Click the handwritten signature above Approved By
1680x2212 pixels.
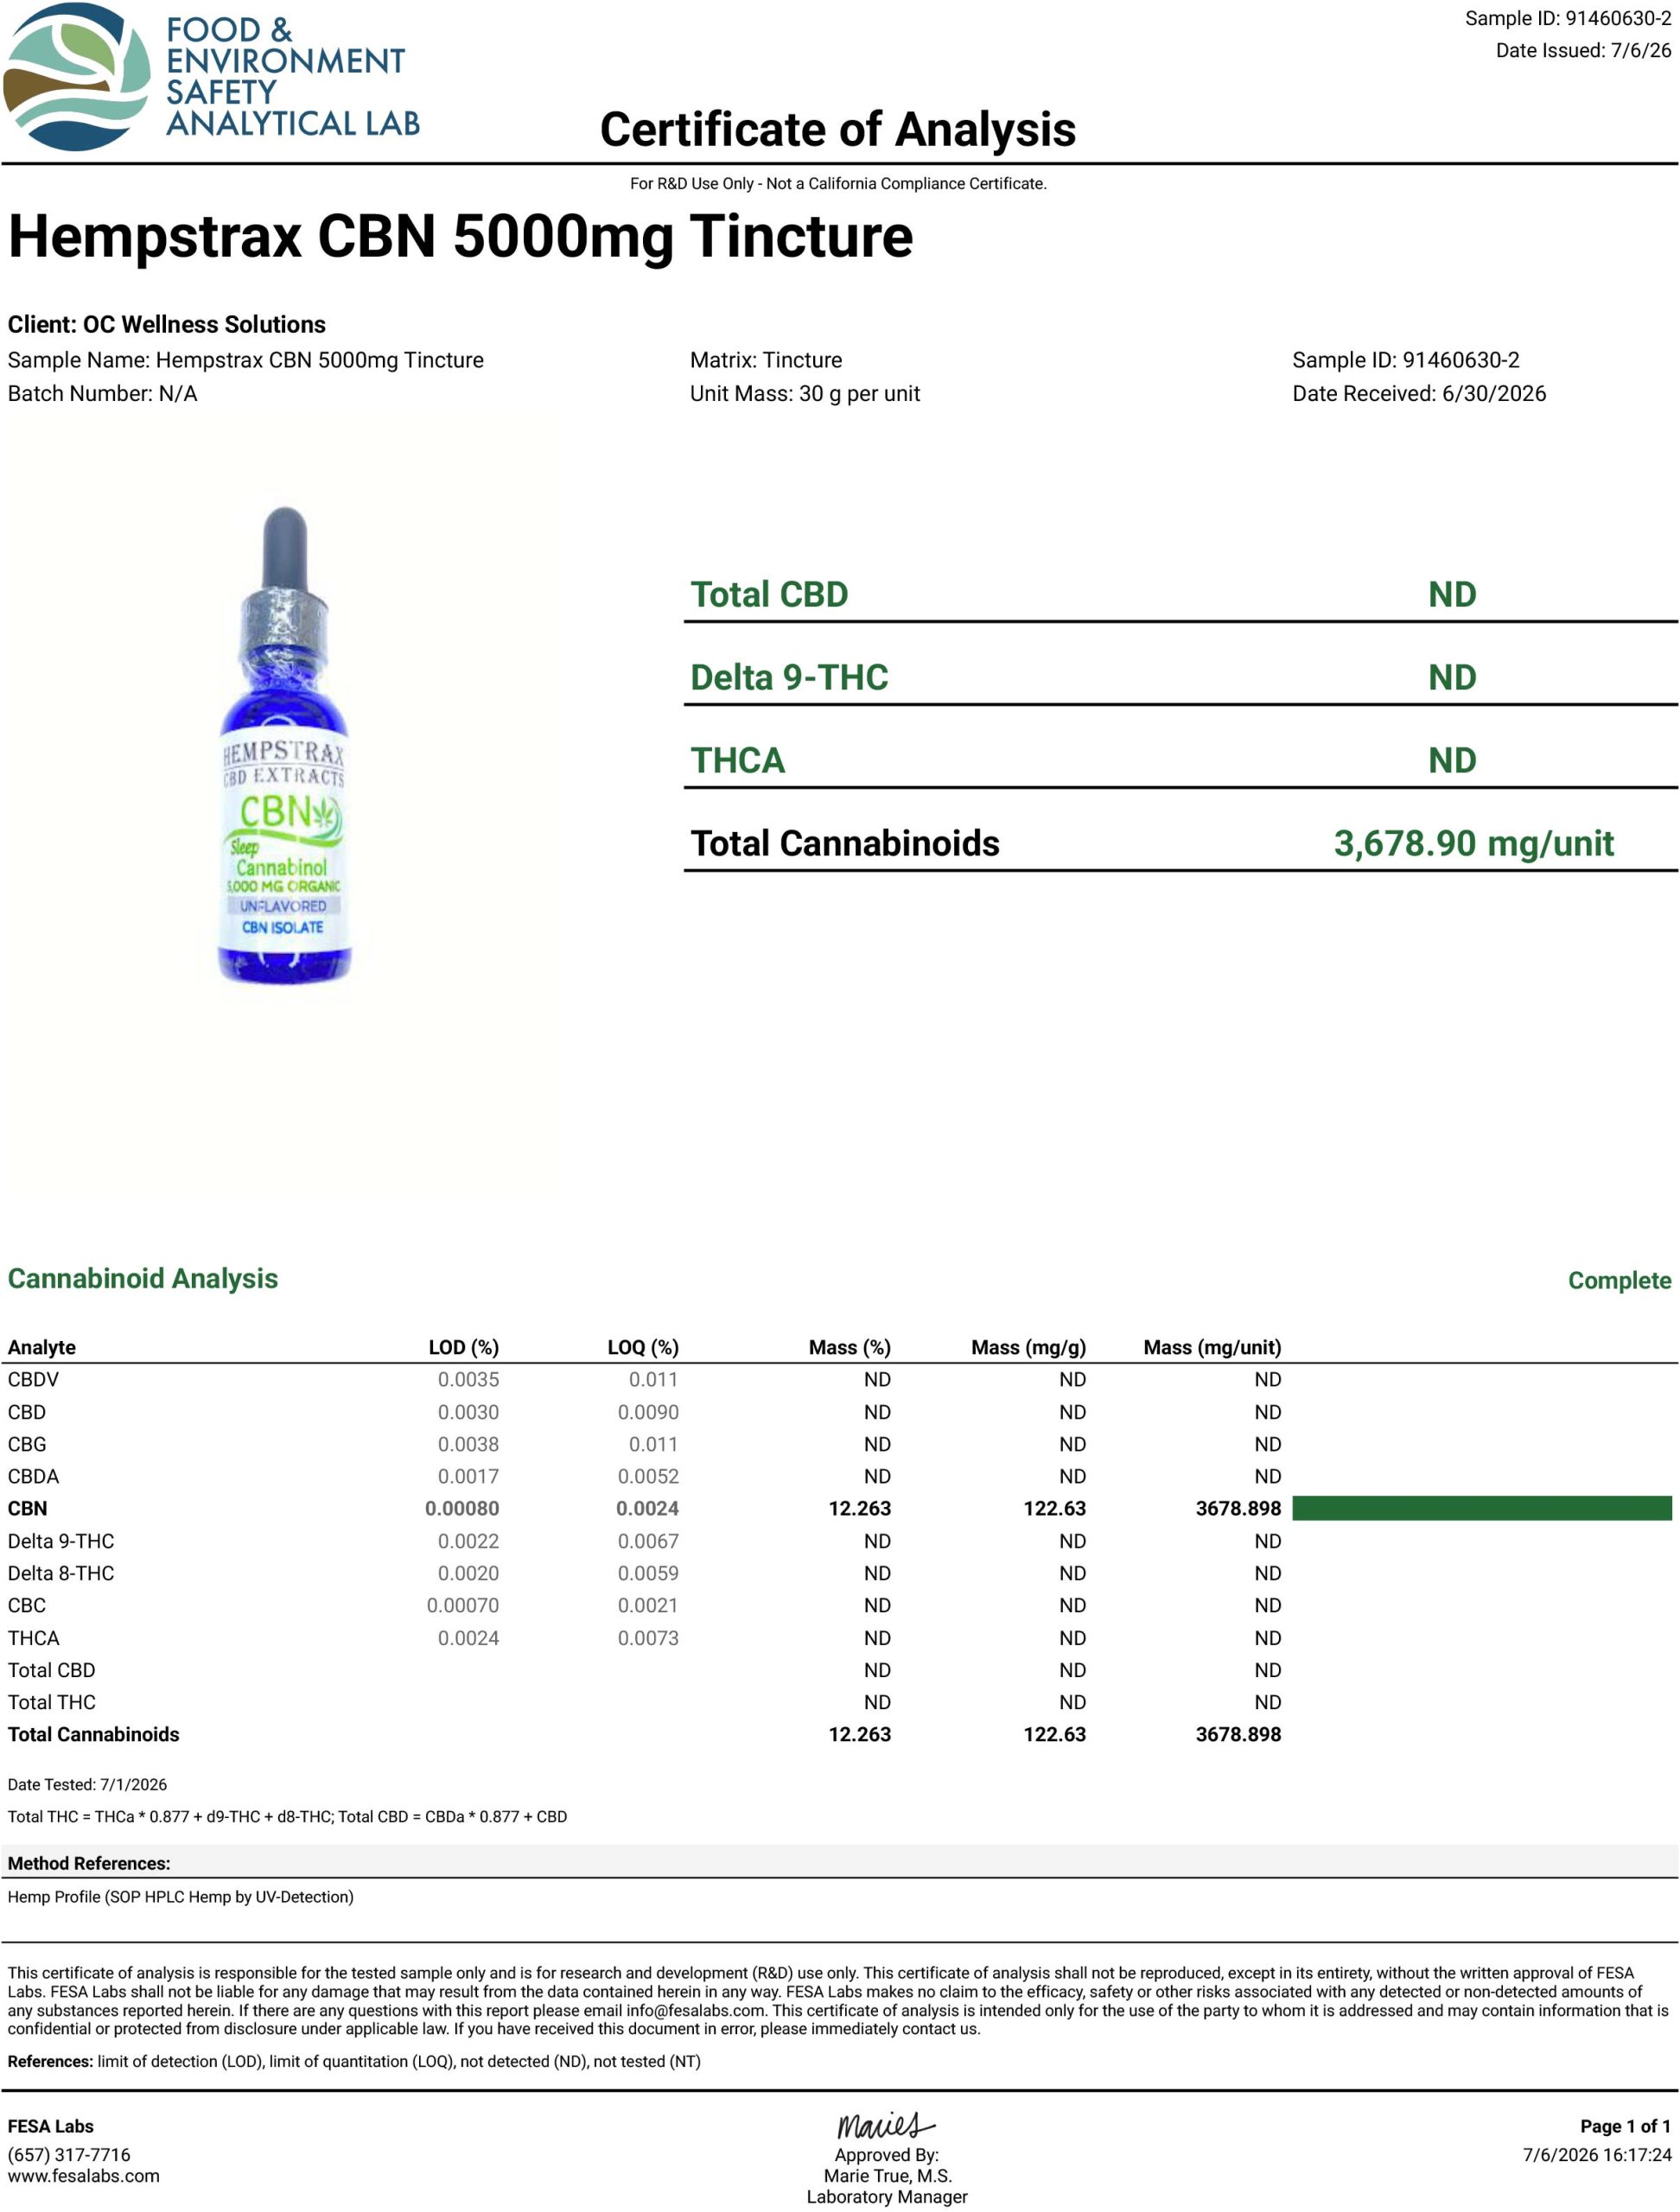pyautogui.click(x=885, y=2125)
